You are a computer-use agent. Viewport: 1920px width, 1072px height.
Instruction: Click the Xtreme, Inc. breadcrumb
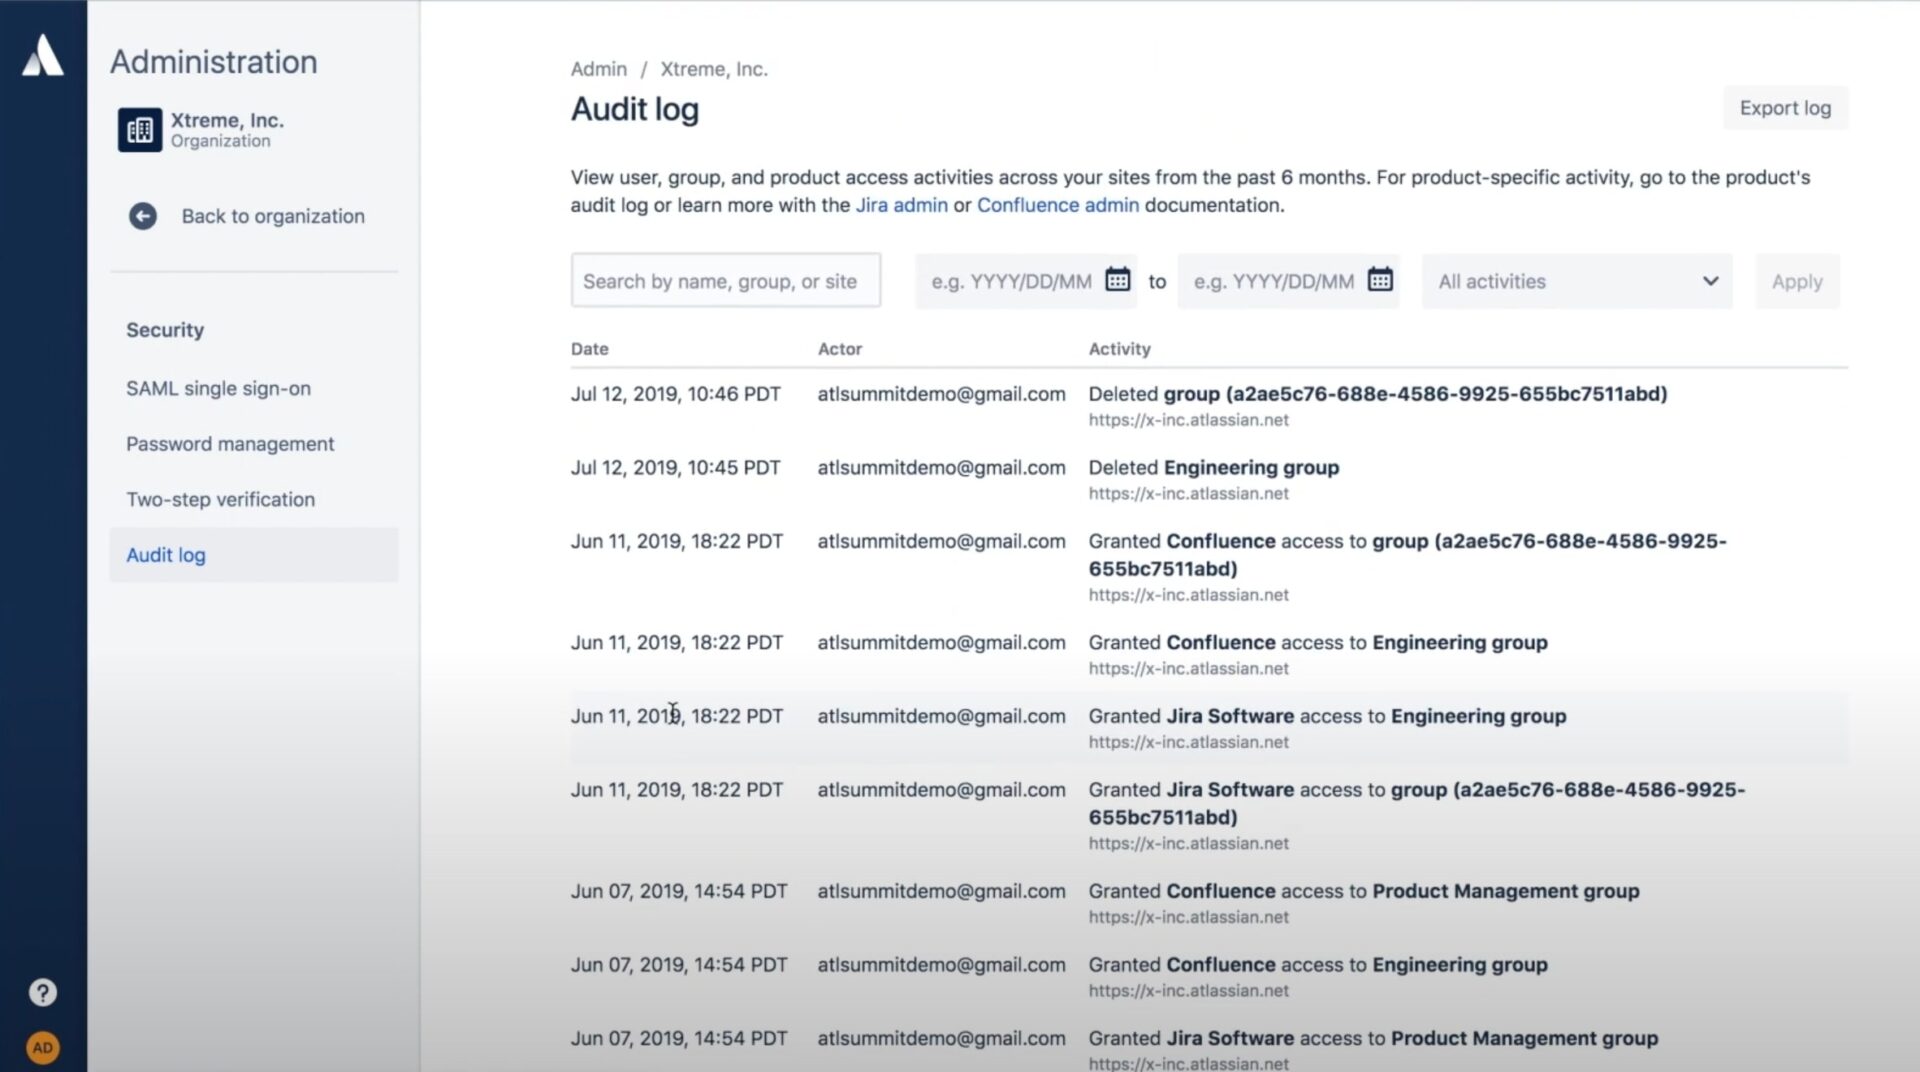coord(714,69)
